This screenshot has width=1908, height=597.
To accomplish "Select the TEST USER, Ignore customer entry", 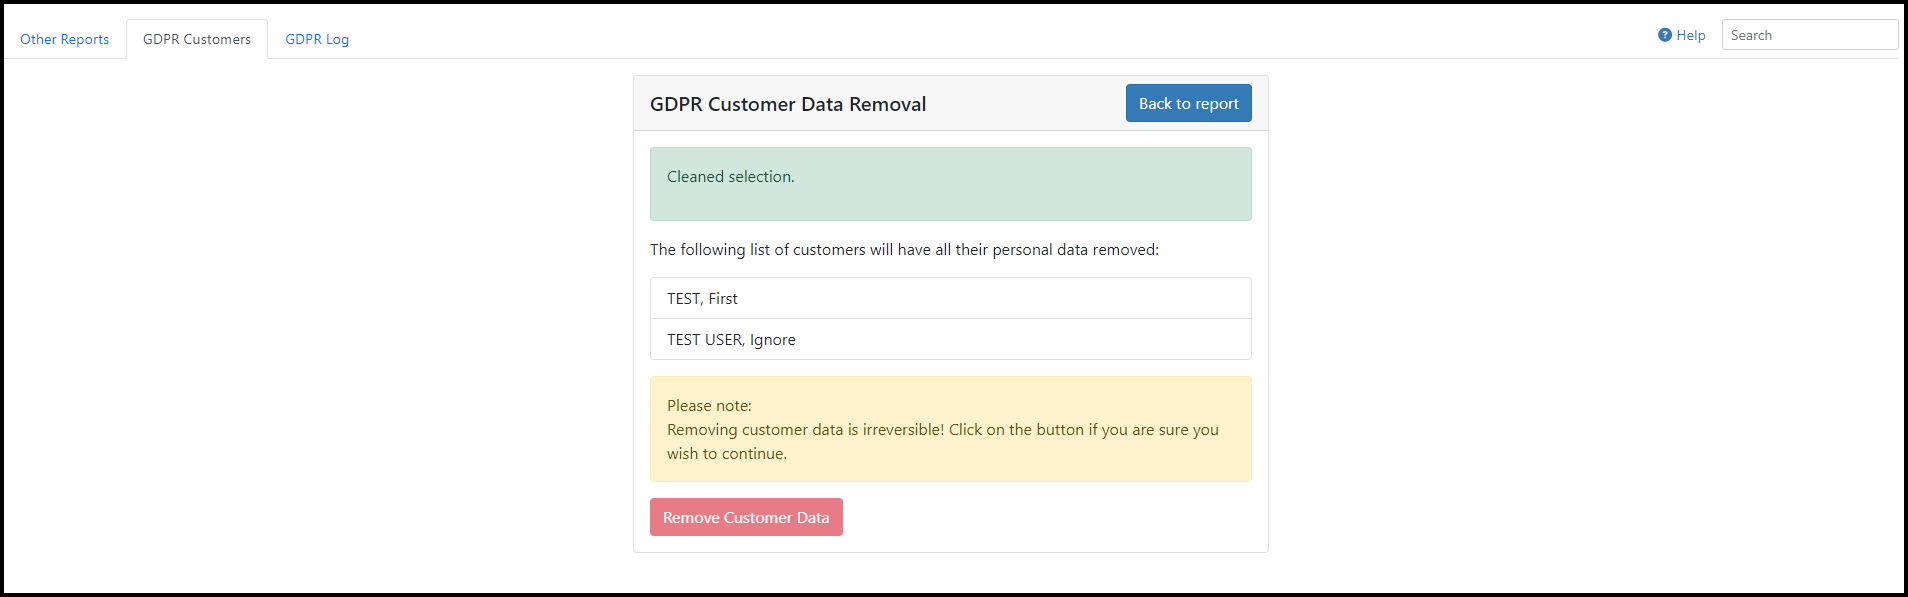I will [950, 339].
